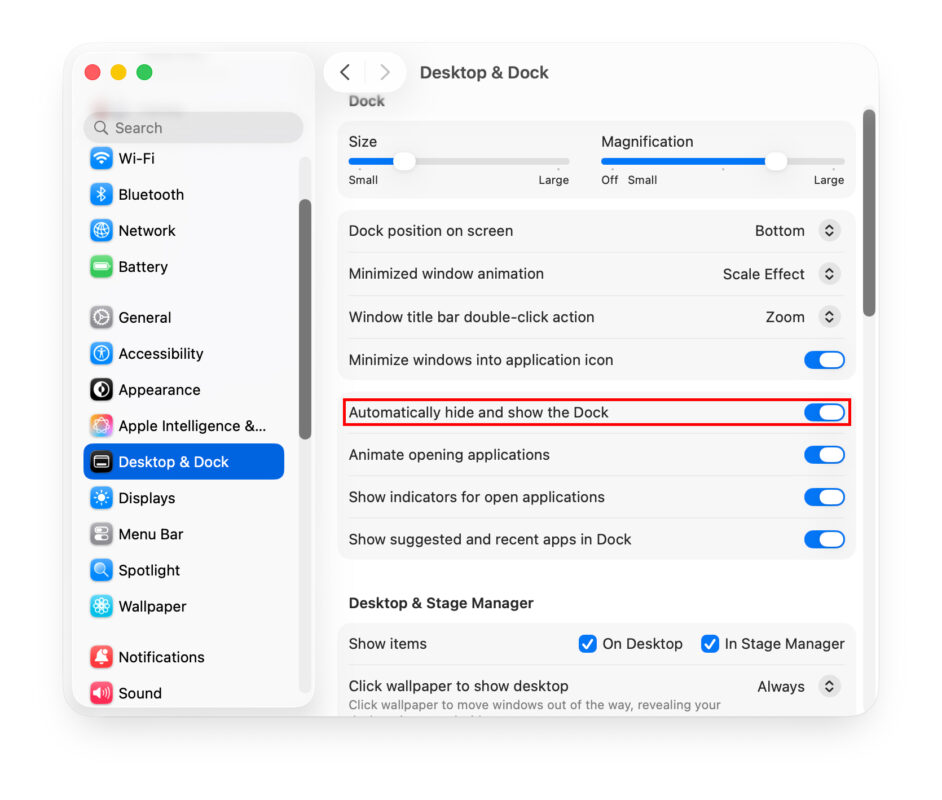This screenshot has width=942, height=800.
Task: Click the Wi-Fi sidebar icon
Action: point(101,159)
